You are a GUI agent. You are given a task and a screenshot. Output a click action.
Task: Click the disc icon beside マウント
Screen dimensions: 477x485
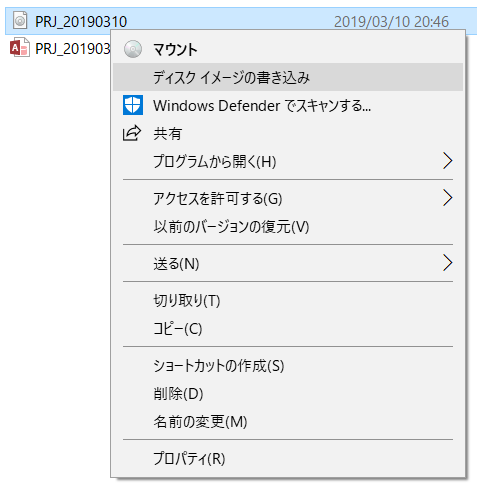click(x=133, y=49)
